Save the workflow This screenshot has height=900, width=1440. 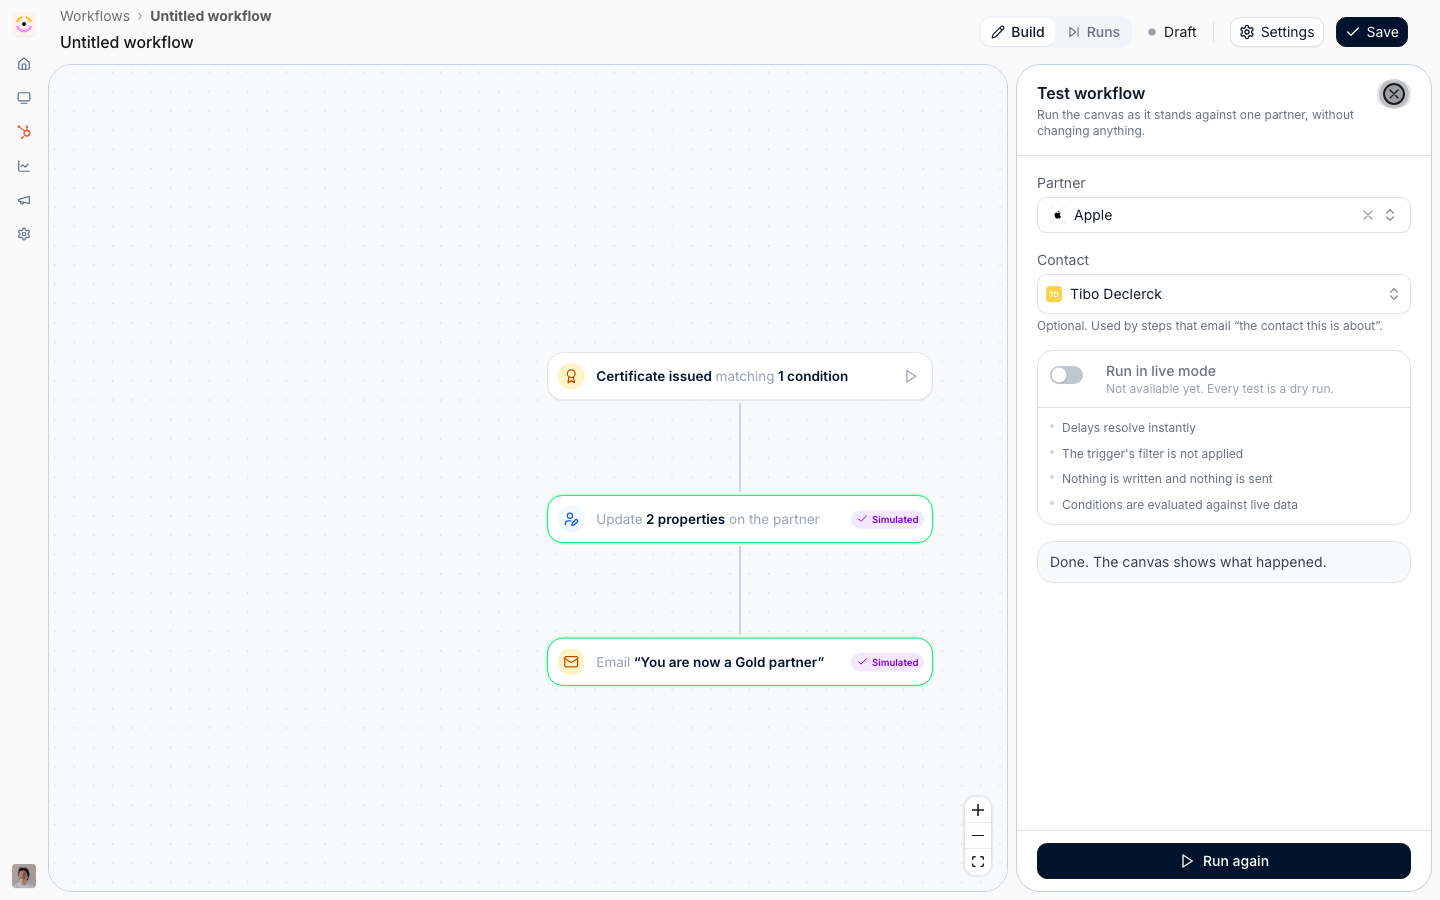point(1372,32)
